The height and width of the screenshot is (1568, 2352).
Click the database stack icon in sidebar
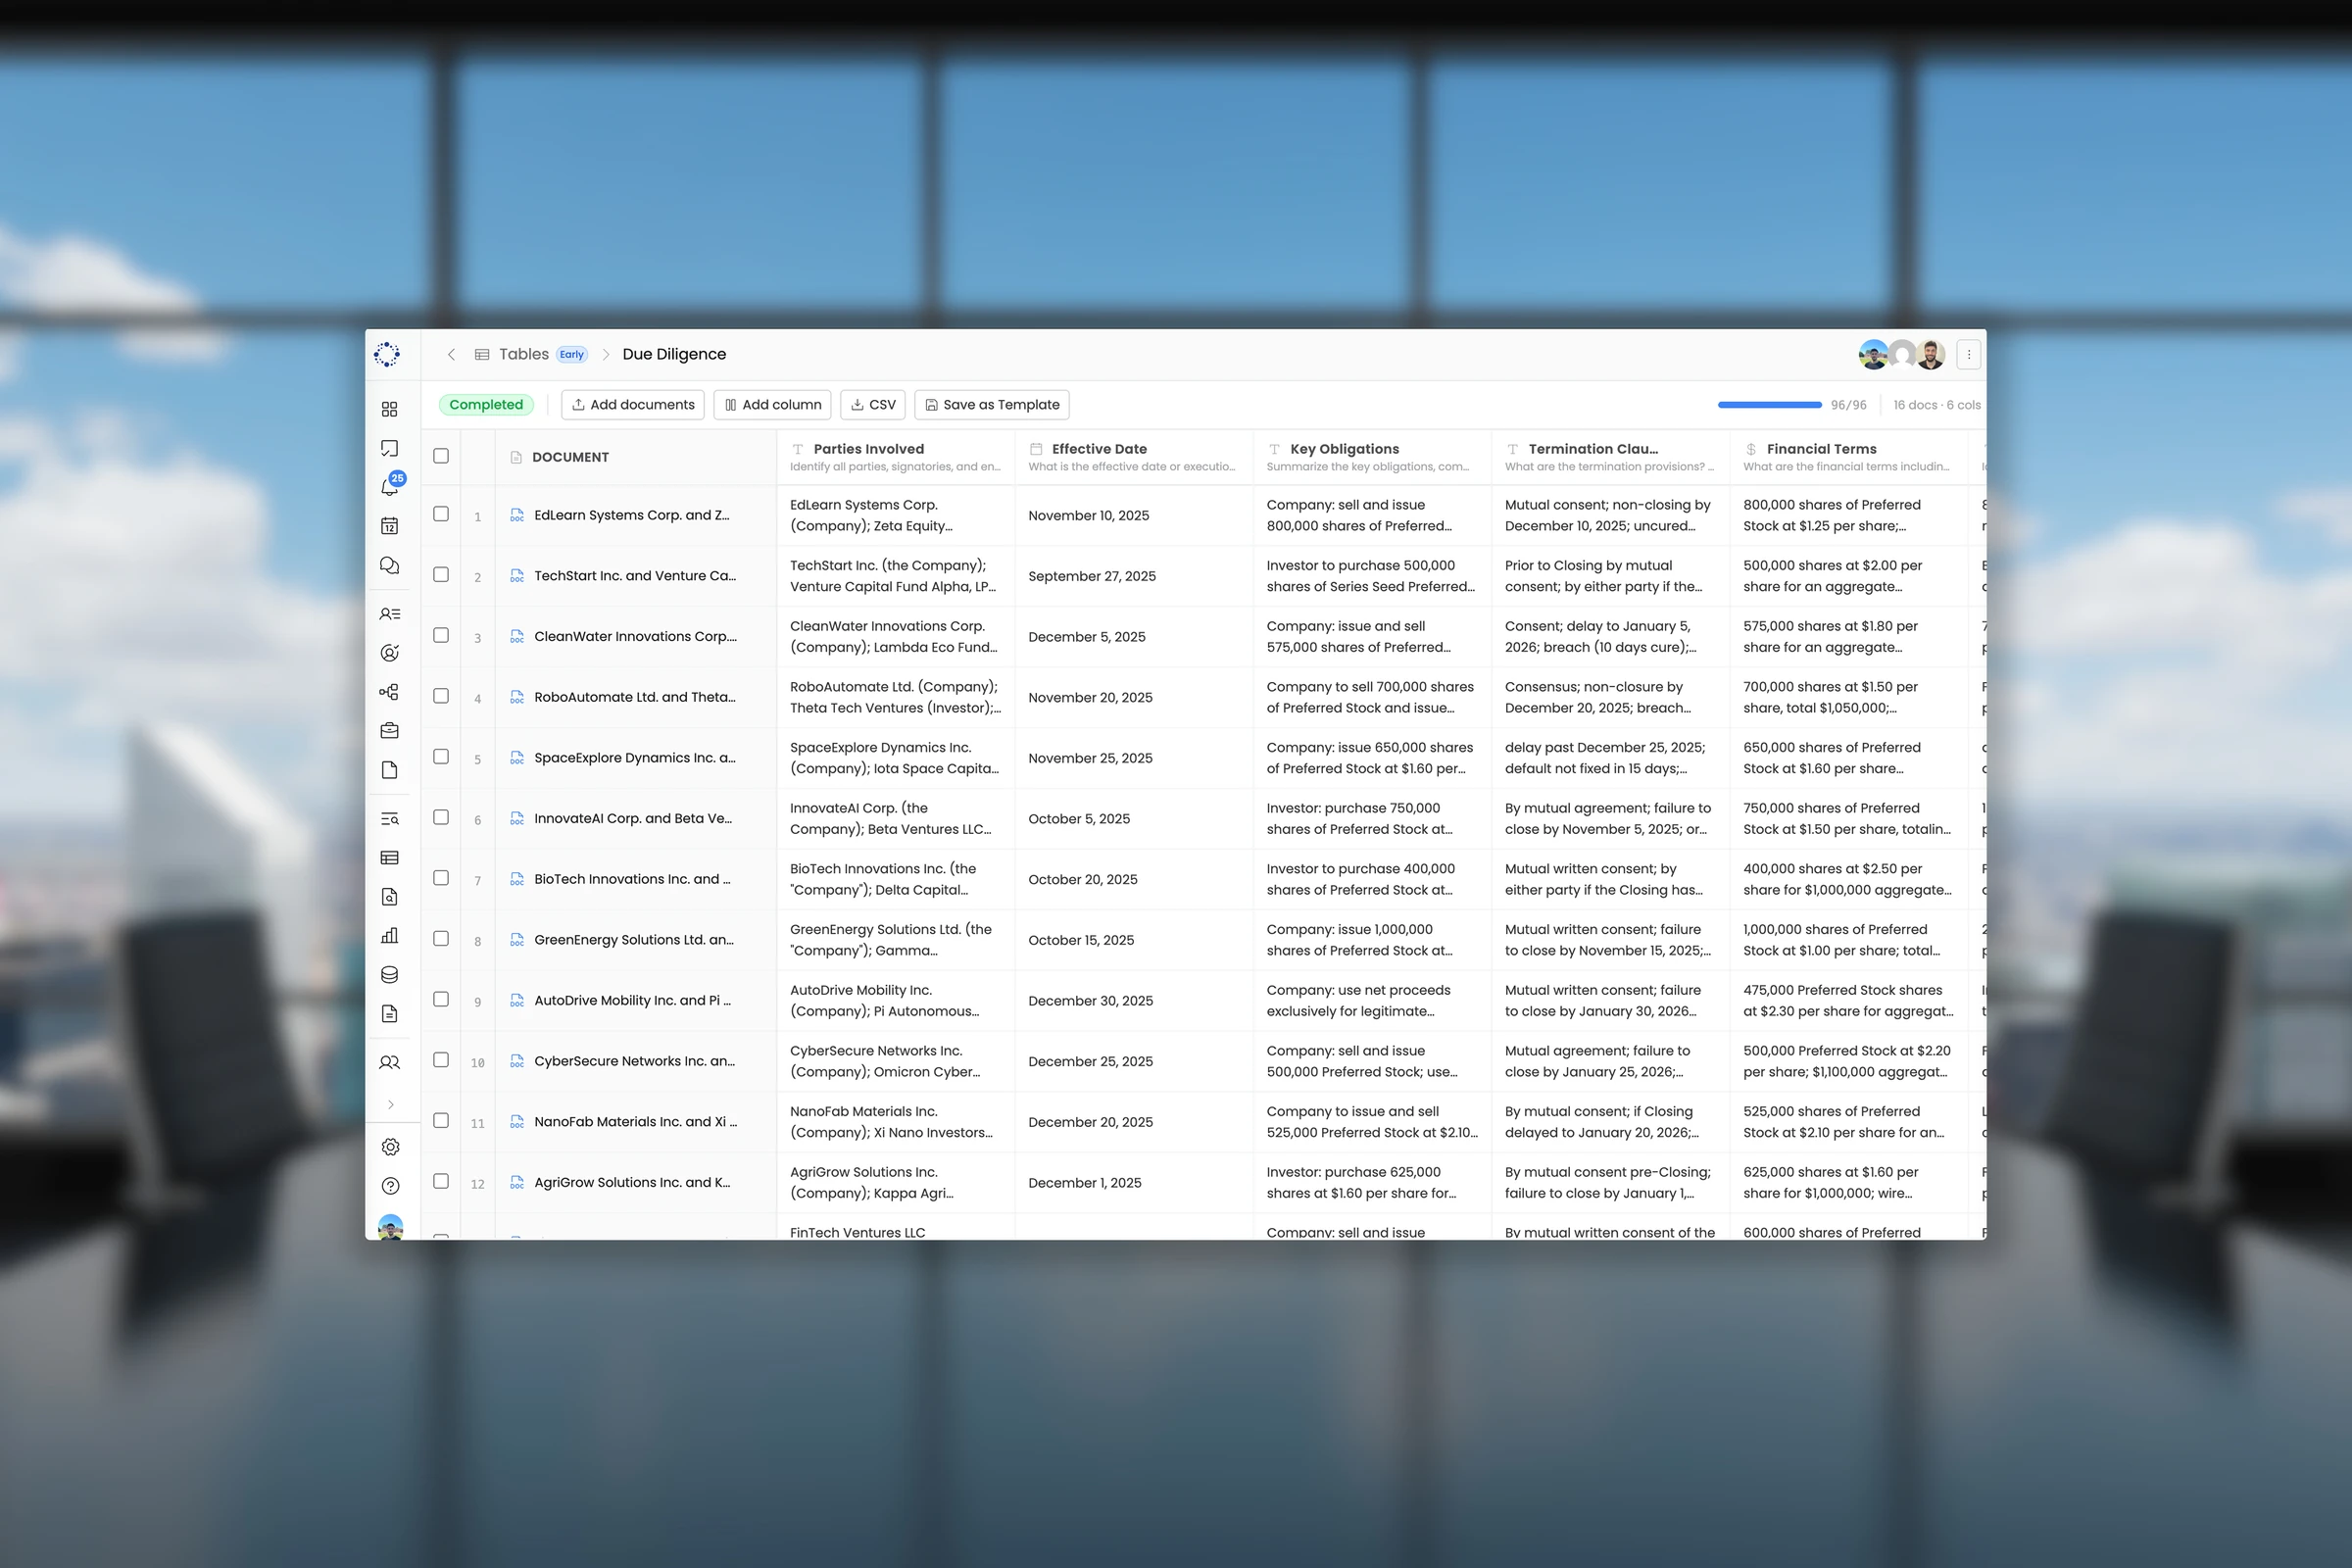(x=390, y=975)
